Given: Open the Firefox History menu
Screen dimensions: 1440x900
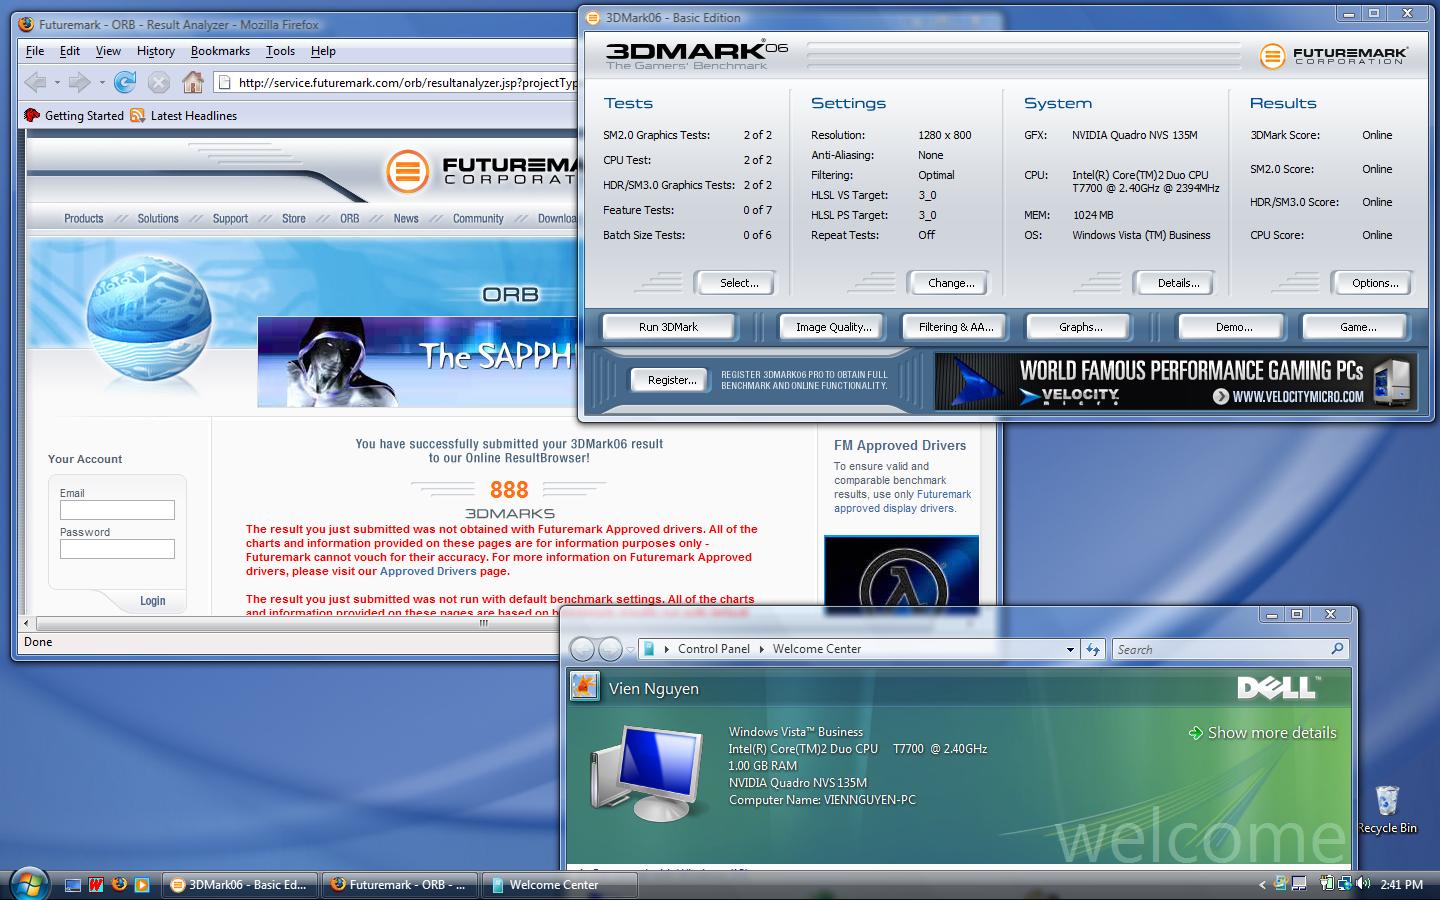Looking at the screenshot, I should pos(156,51).
